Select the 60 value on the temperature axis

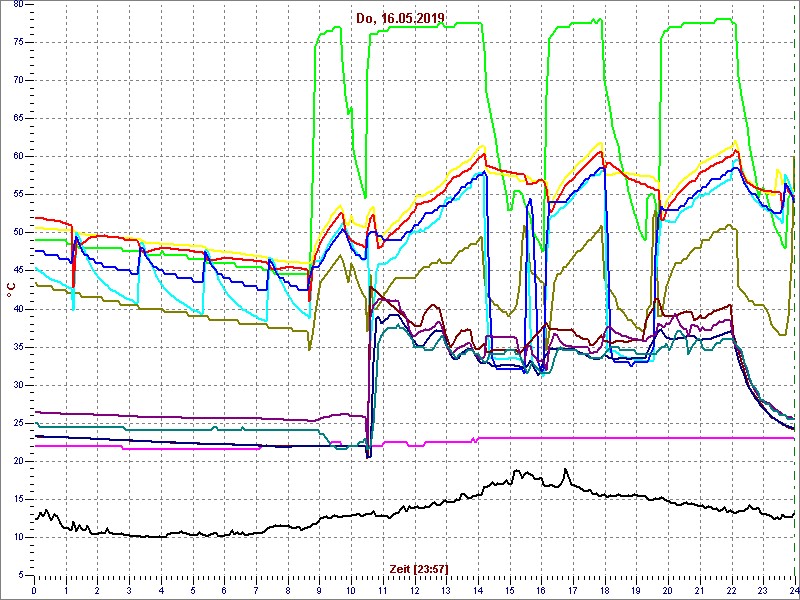point(18,157)
